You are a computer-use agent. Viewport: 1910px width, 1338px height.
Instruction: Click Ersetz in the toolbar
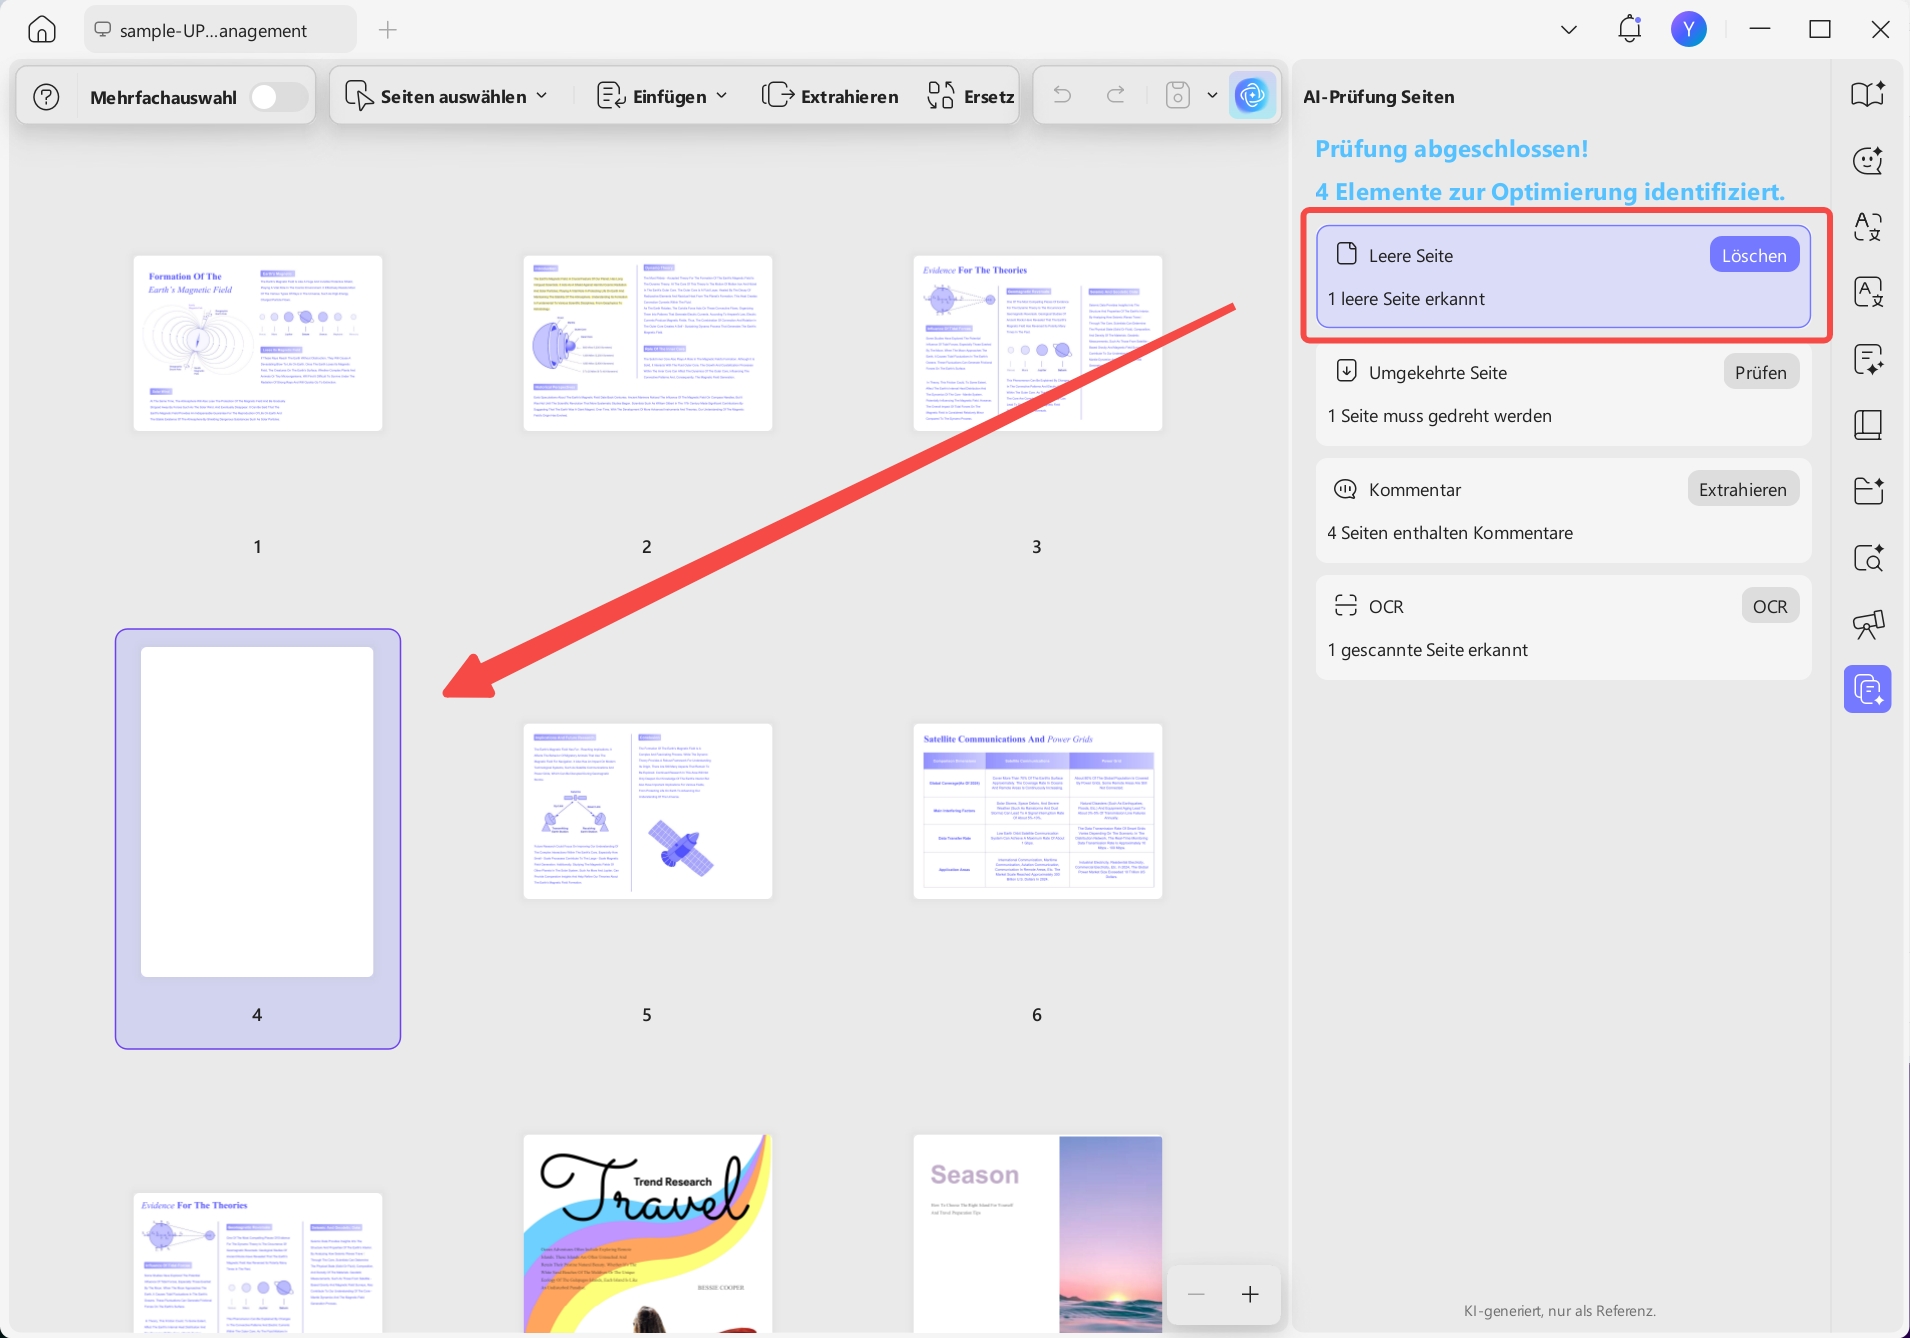pos(970,96)
